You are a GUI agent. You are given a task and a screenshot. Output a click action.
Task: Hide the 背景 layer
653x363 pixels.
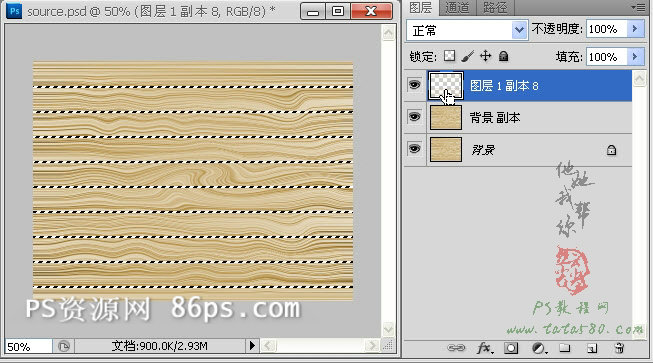[414, 149]
